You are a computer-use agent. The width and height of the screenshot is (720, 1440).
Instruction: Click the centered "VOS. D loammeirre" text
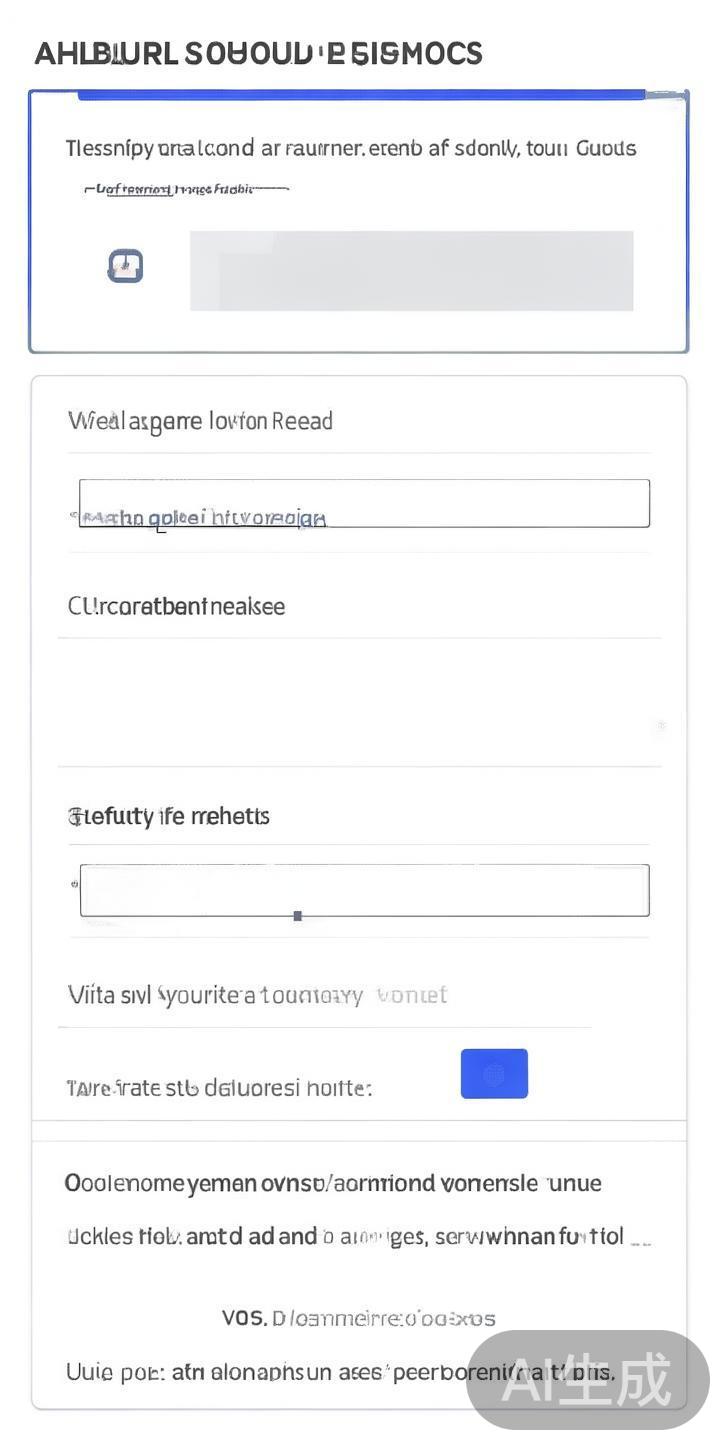(x=358, y=1318)
